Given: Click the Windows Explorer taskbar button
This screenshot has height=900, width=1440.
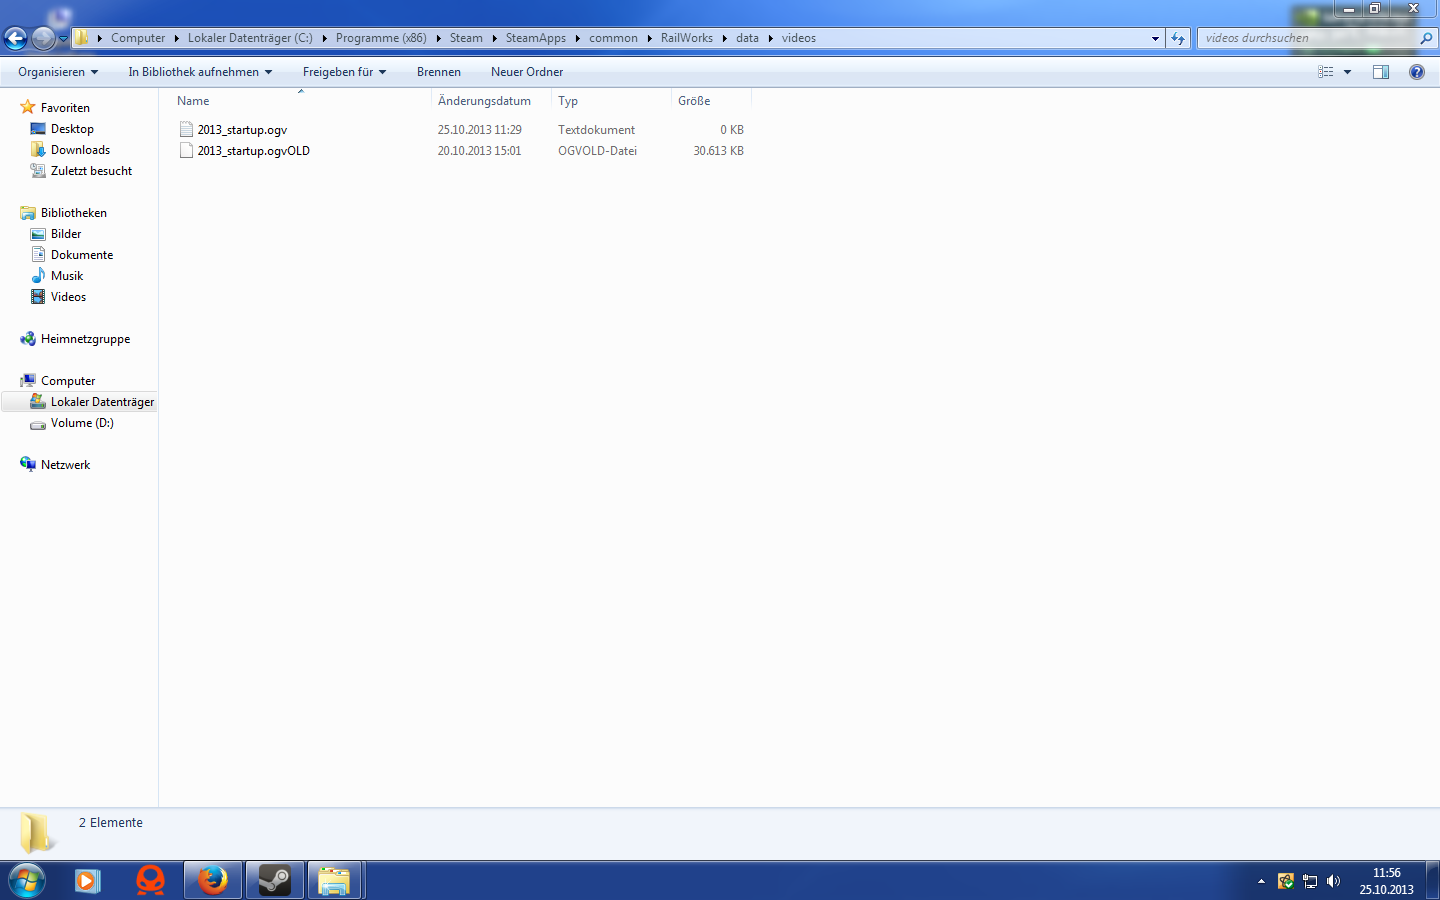Looking at the screenshot, I should [335, 881].
